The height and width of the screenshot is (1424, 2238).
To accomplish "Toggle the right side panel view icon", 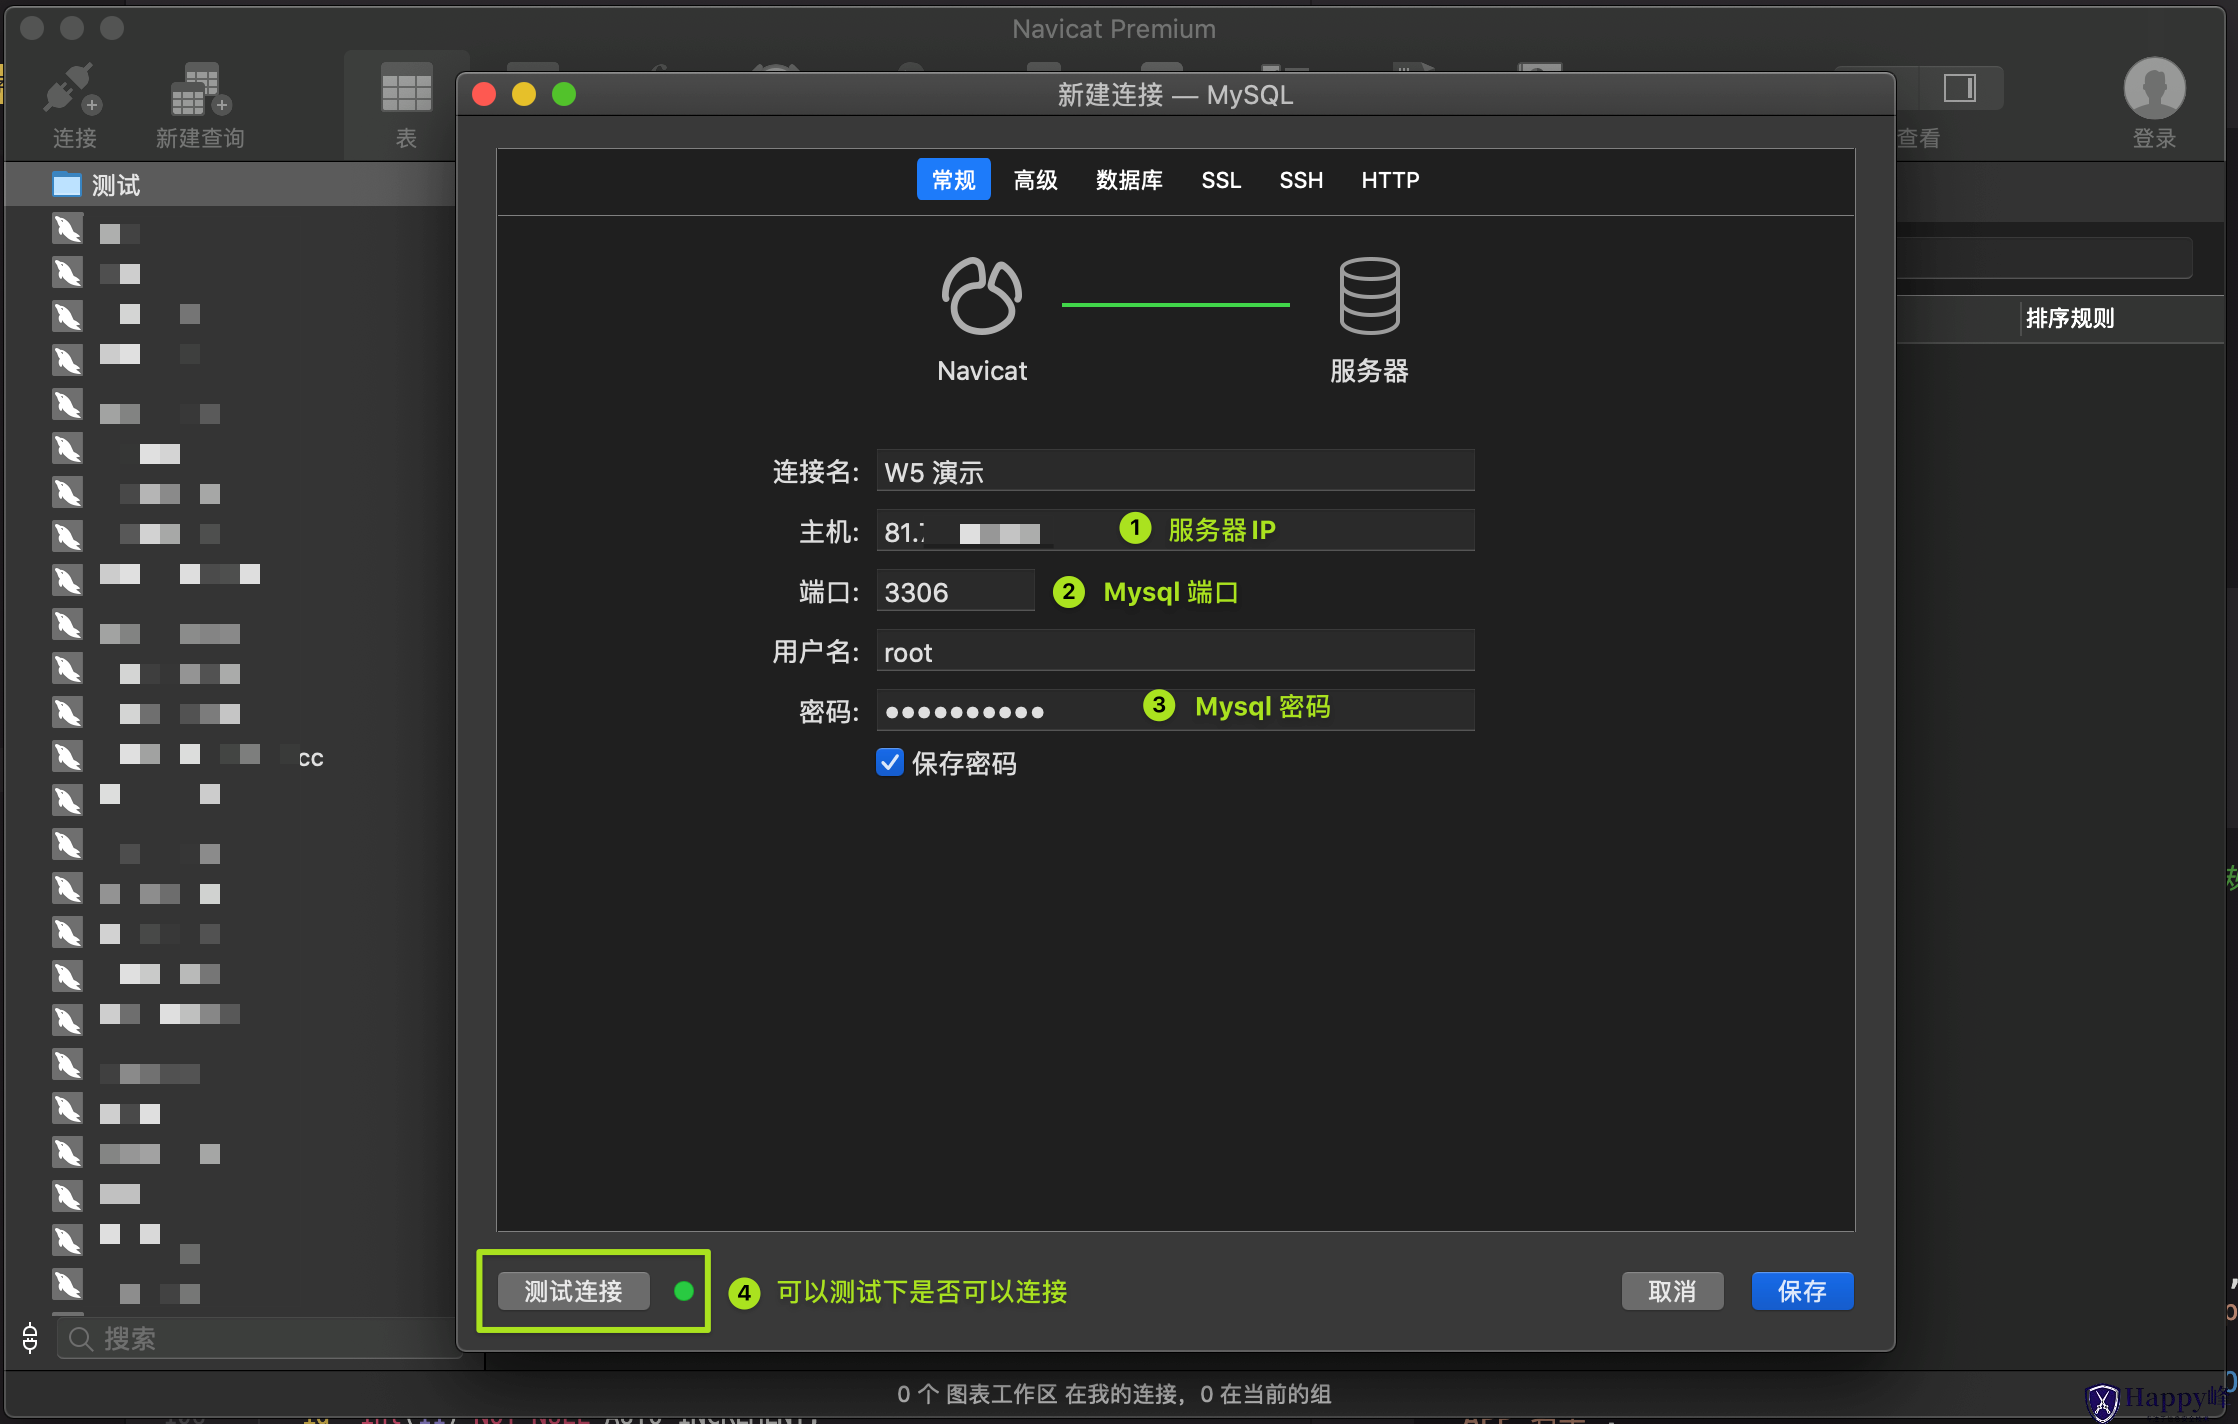I will (x=1959, y=88).
